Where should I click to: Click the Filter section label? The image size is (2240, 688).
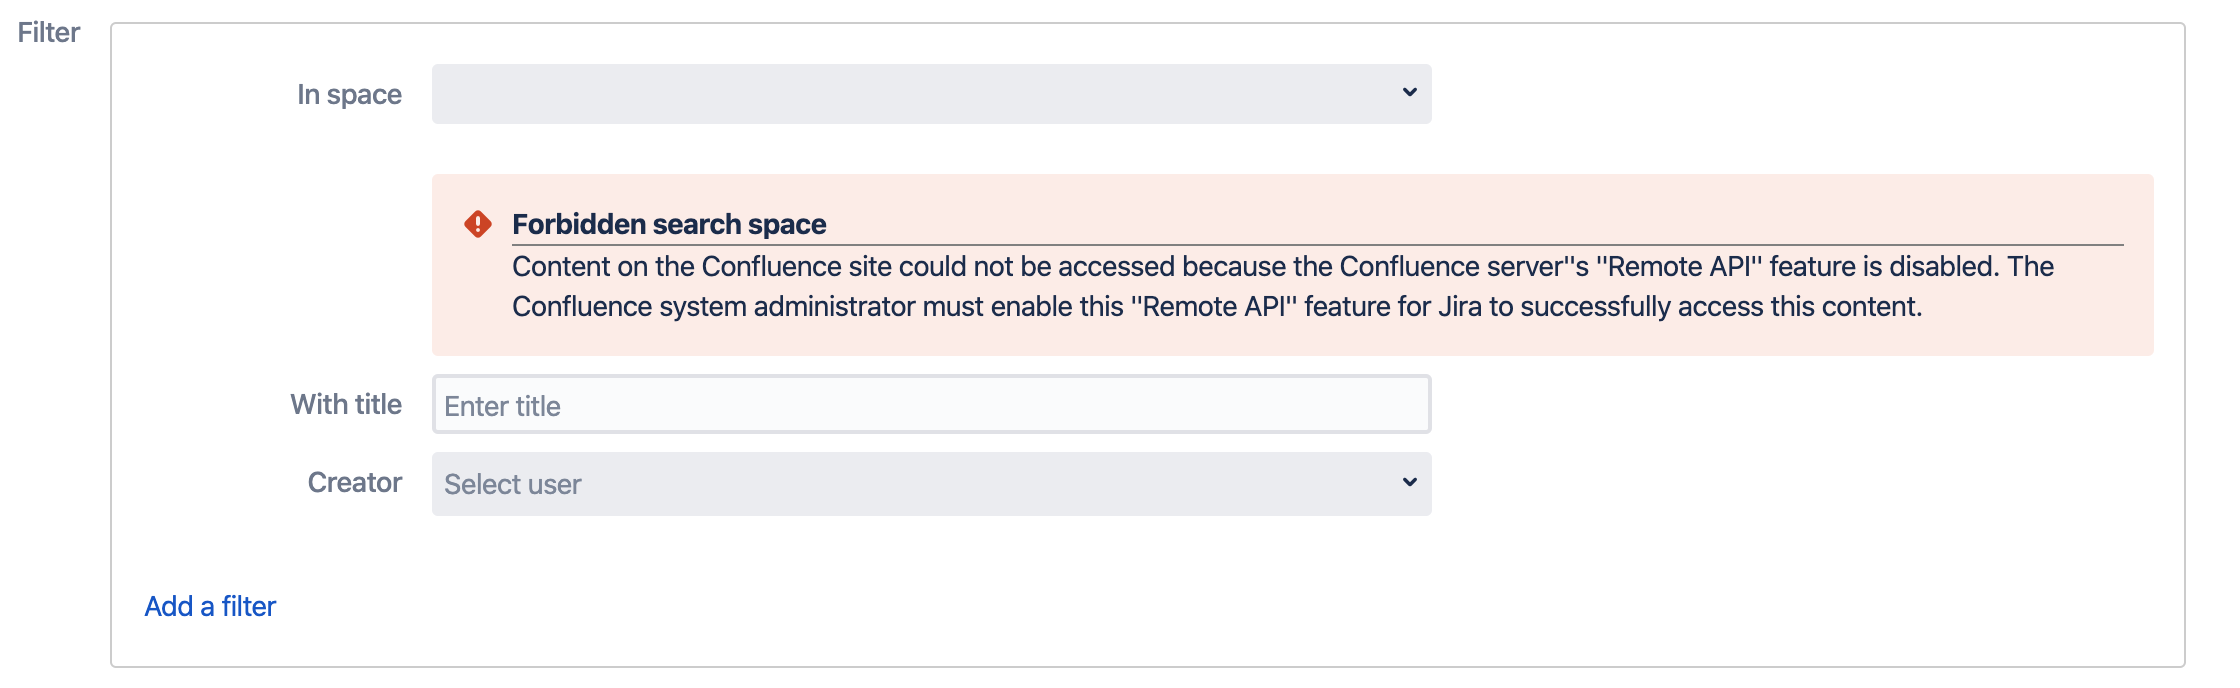(48, 32)
